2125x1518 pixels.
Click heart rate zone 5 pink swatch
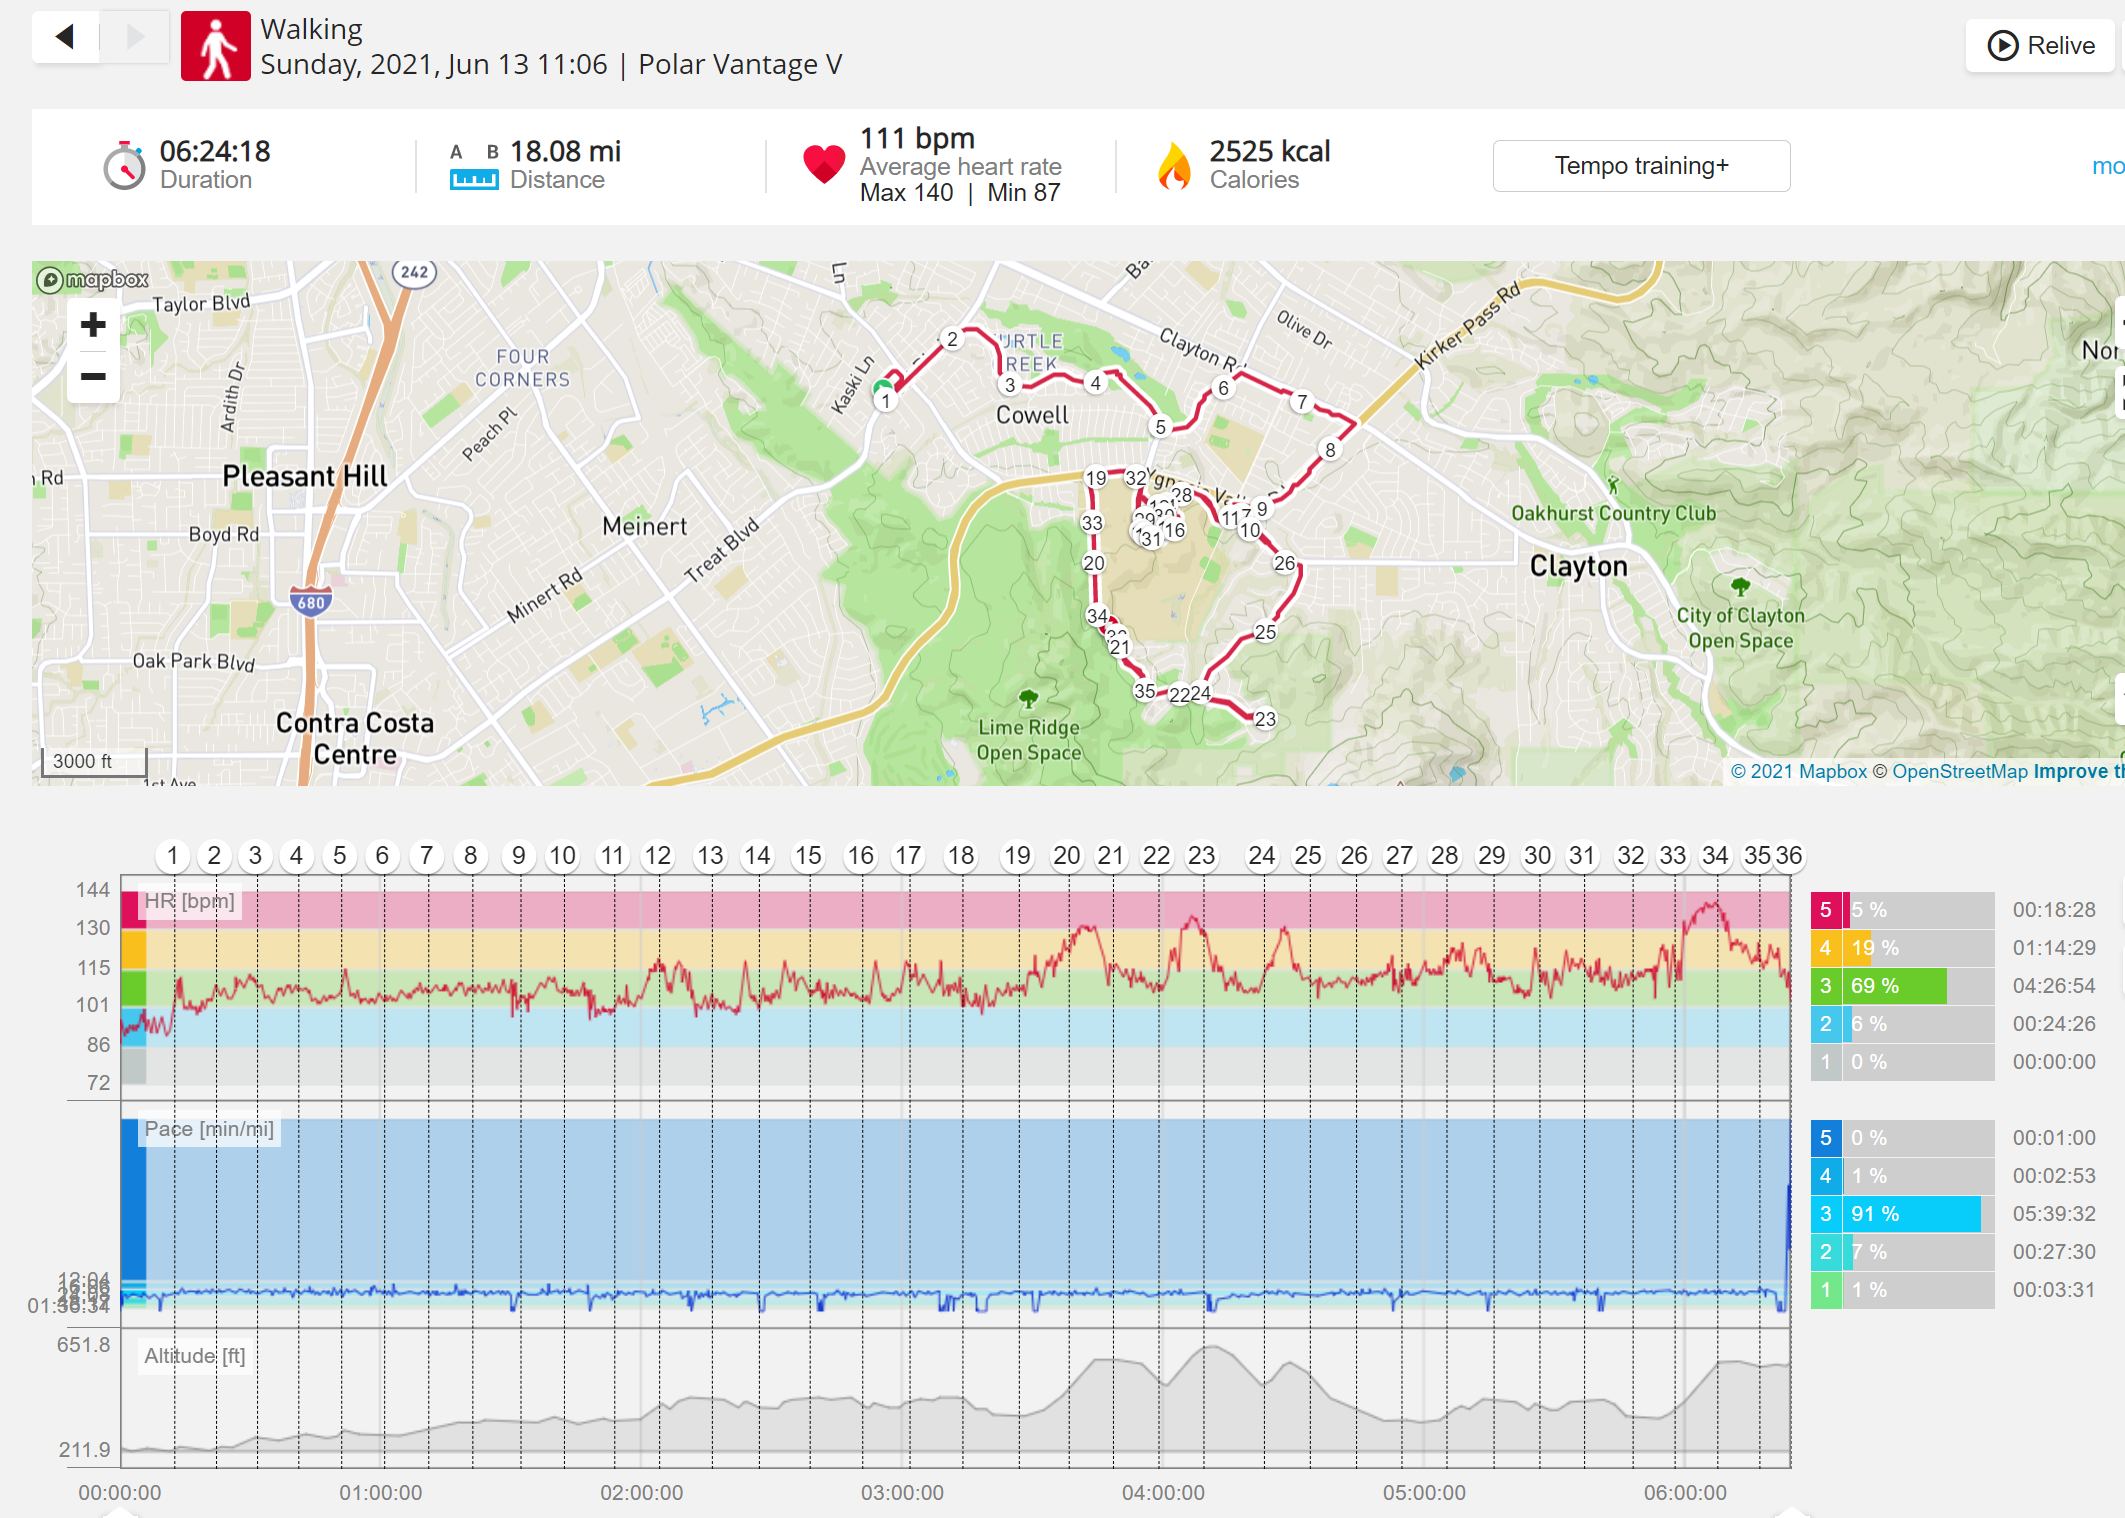[x=1825, y=910]
